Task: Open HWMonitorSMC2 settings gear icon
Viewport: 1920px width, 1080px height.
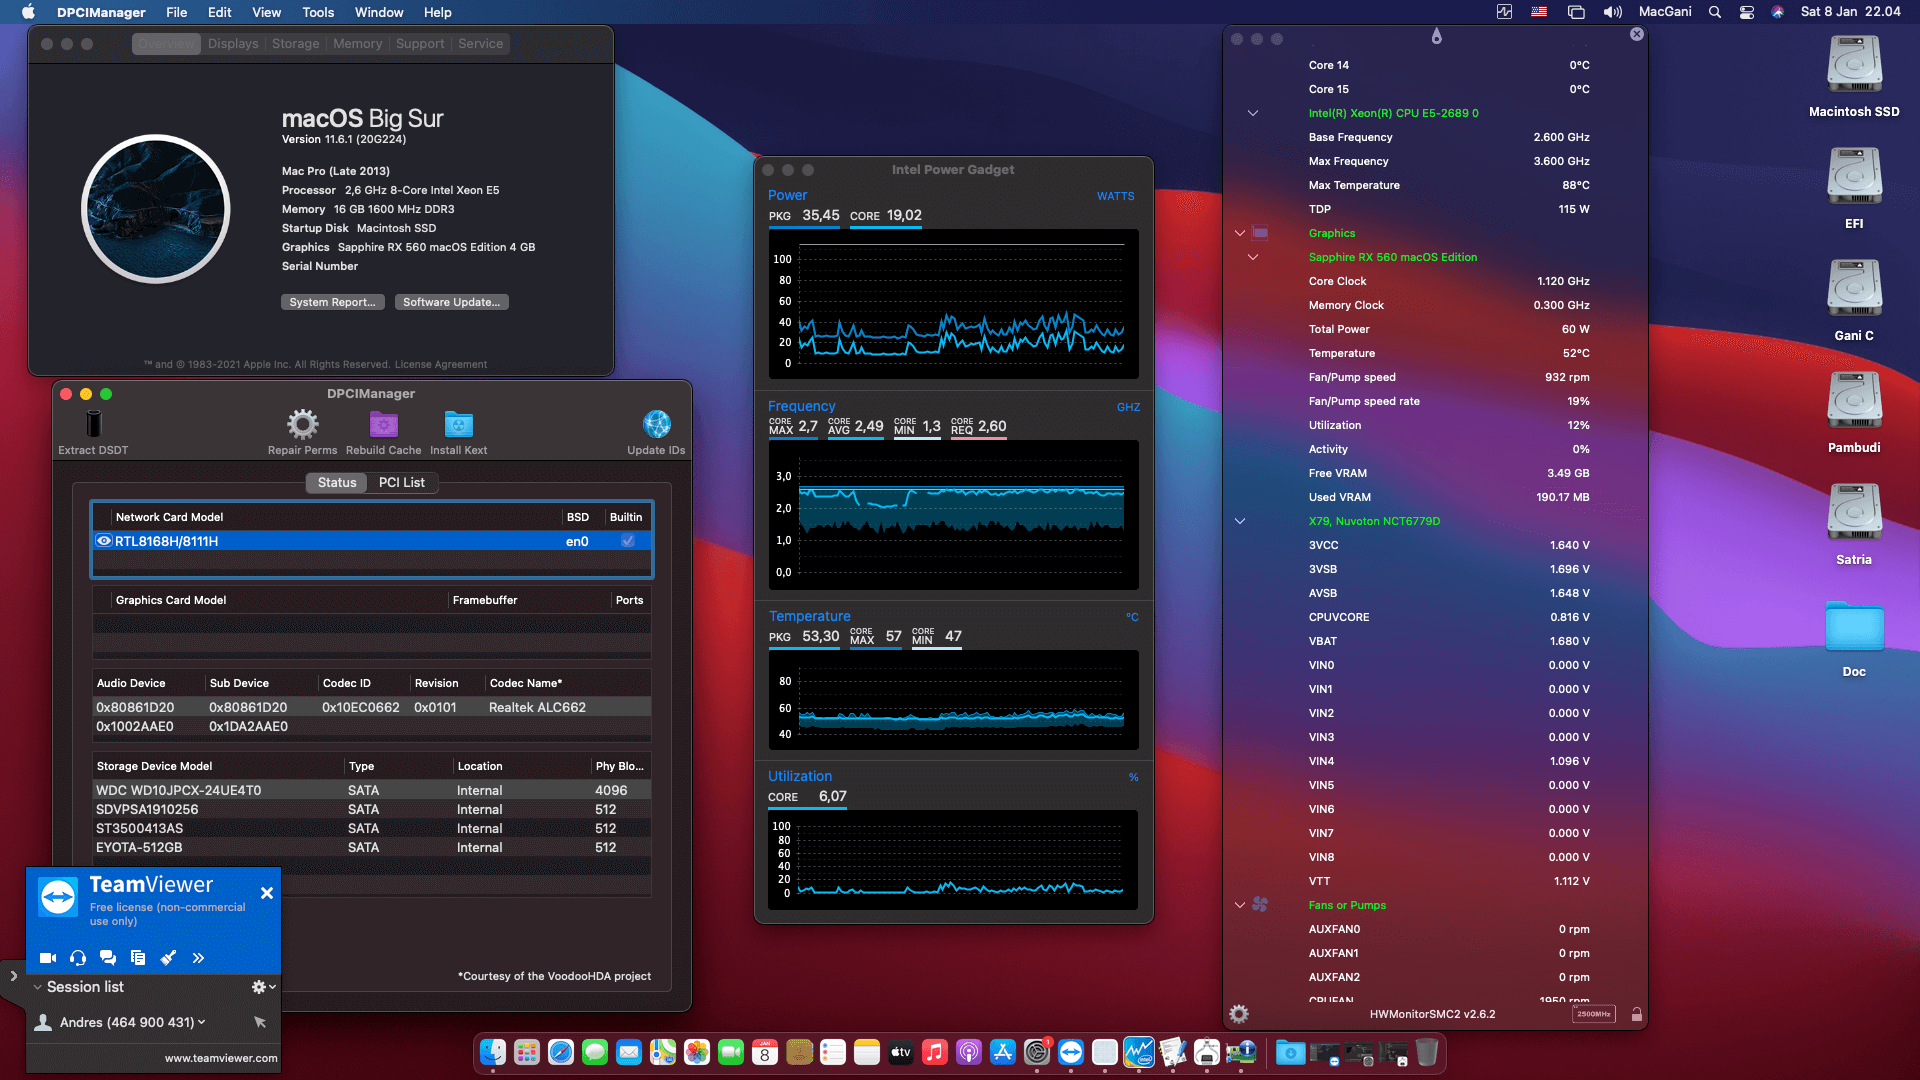Action: [1239, 1014]
